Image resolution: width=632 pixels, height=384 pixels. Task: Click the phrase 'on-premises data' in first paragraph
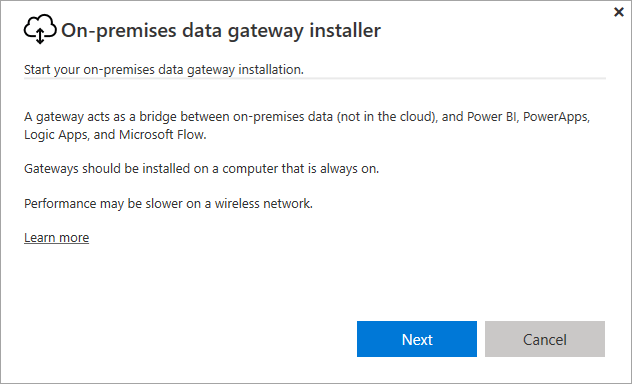[283, 117]
